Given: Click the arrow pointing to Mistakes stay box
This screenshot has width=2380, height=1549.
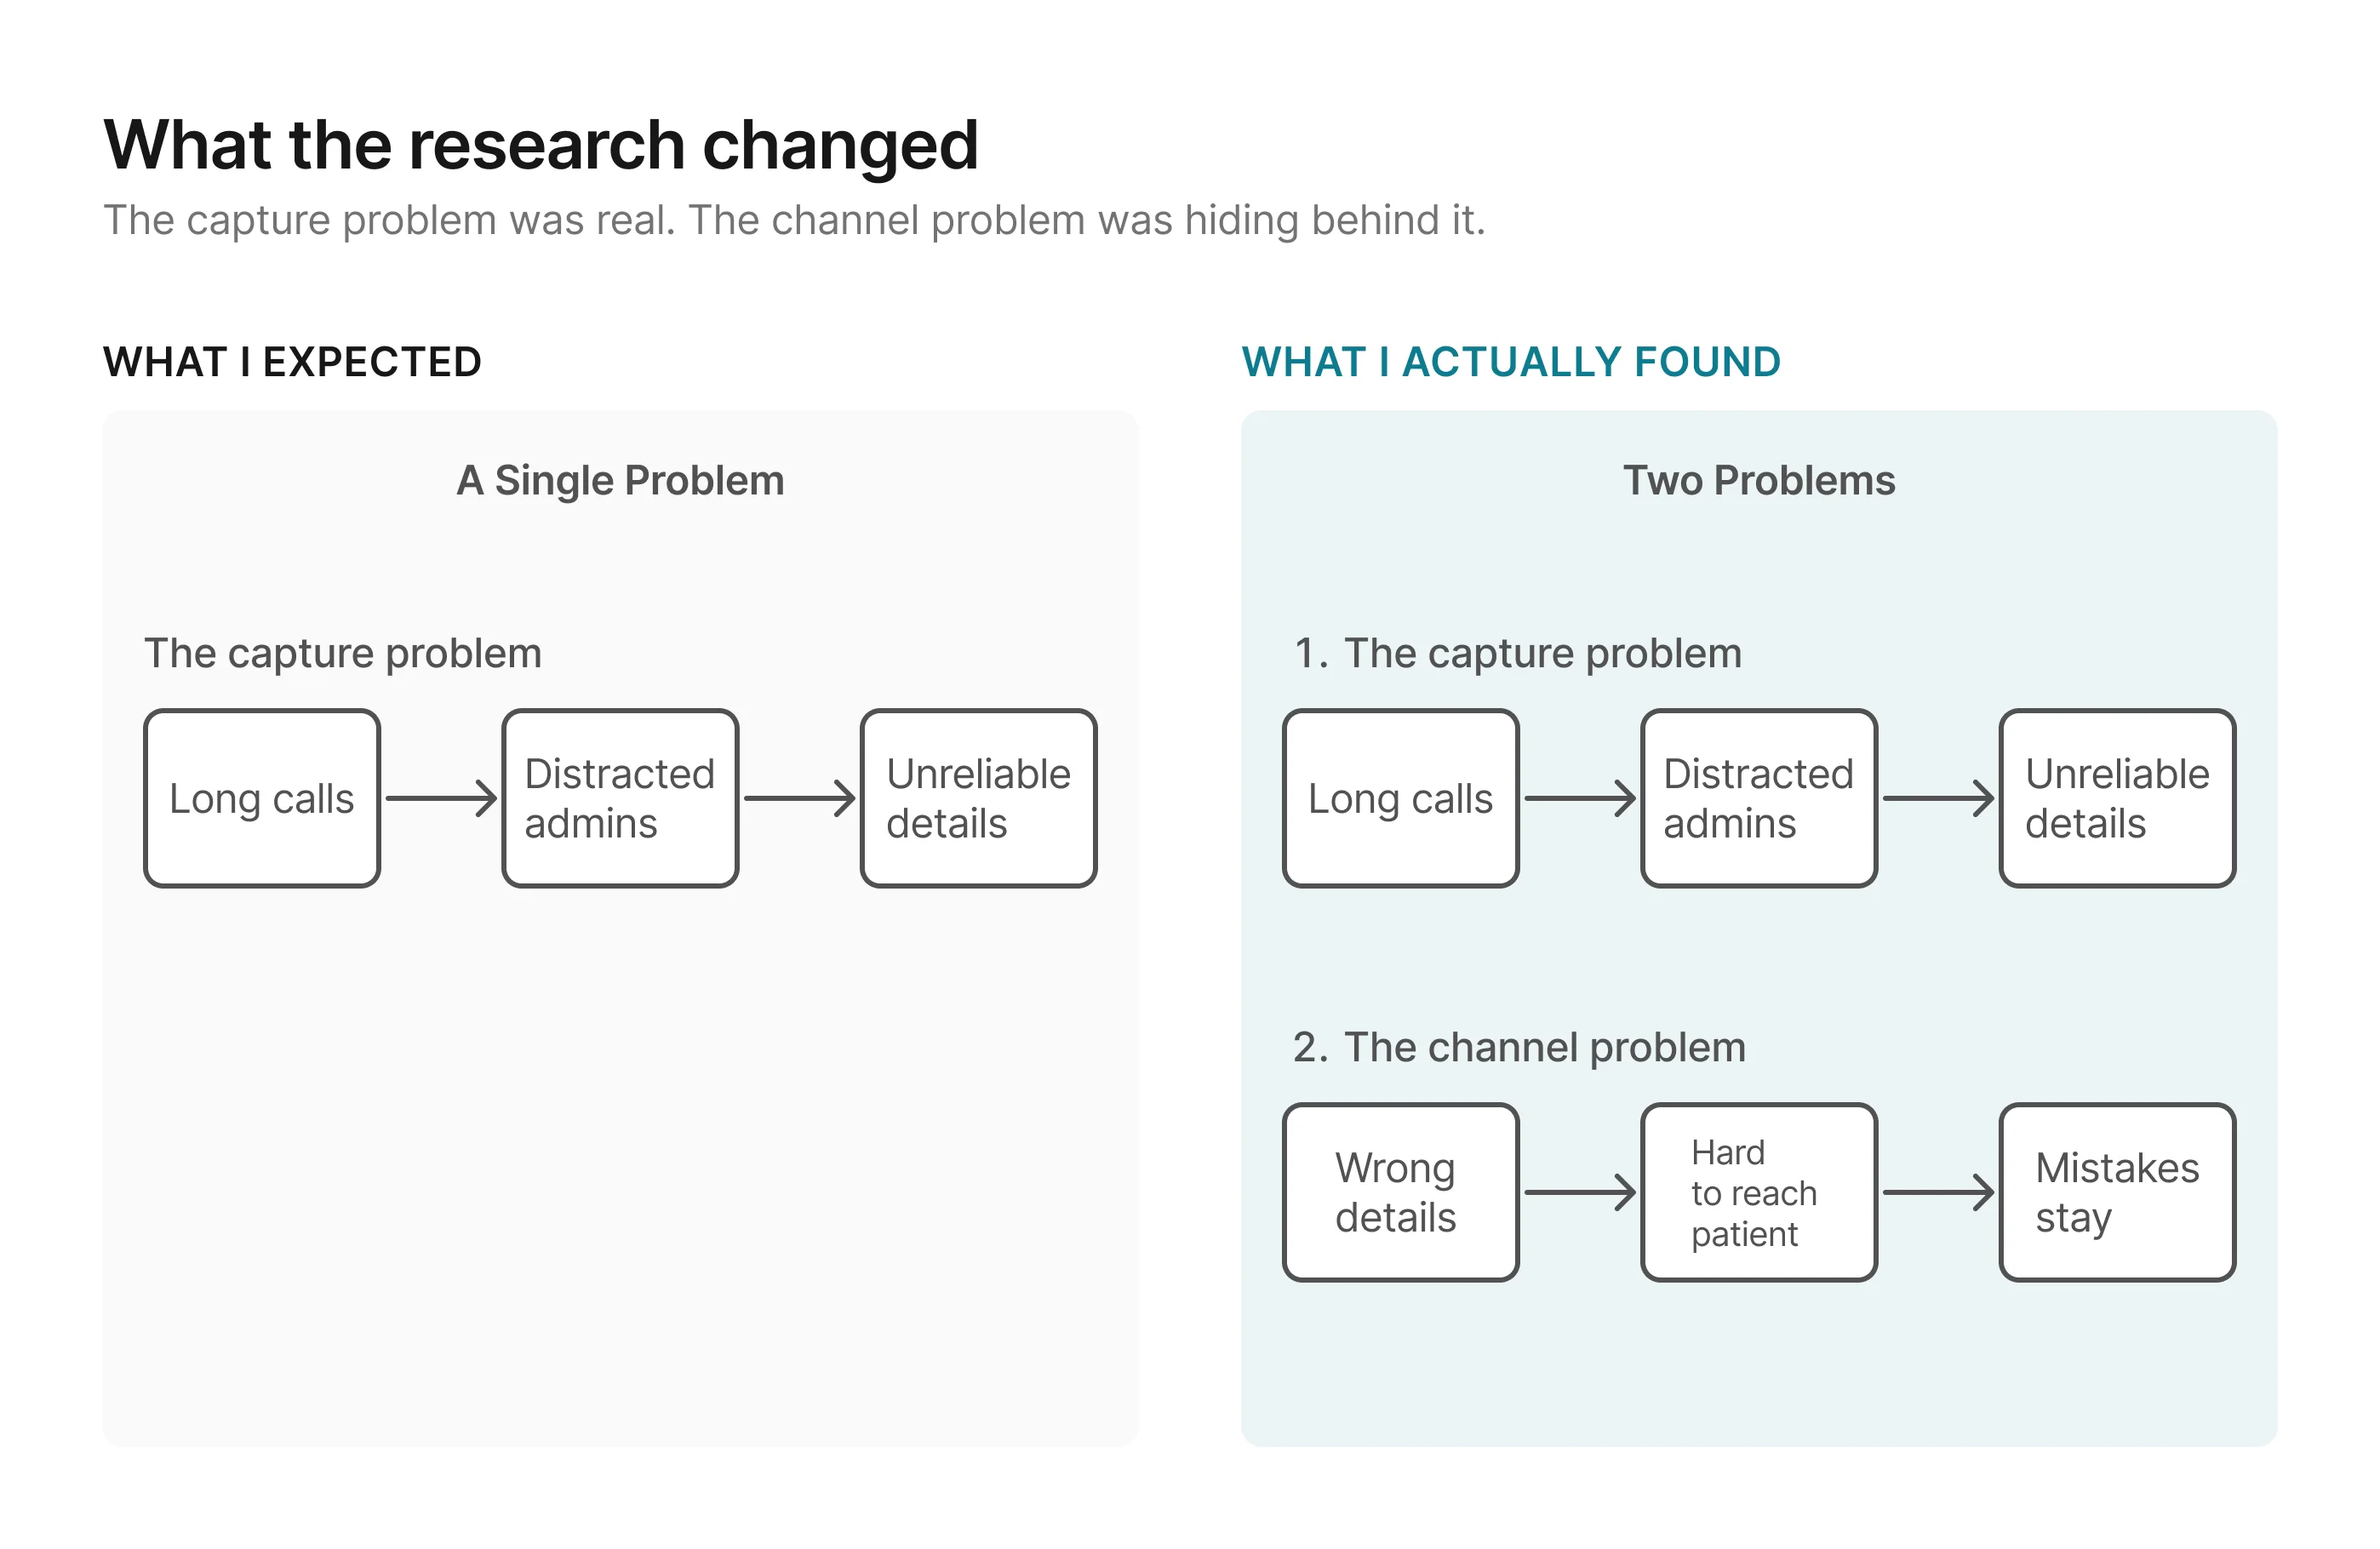Looking at the screenshot, I should coord(1937,1192).
